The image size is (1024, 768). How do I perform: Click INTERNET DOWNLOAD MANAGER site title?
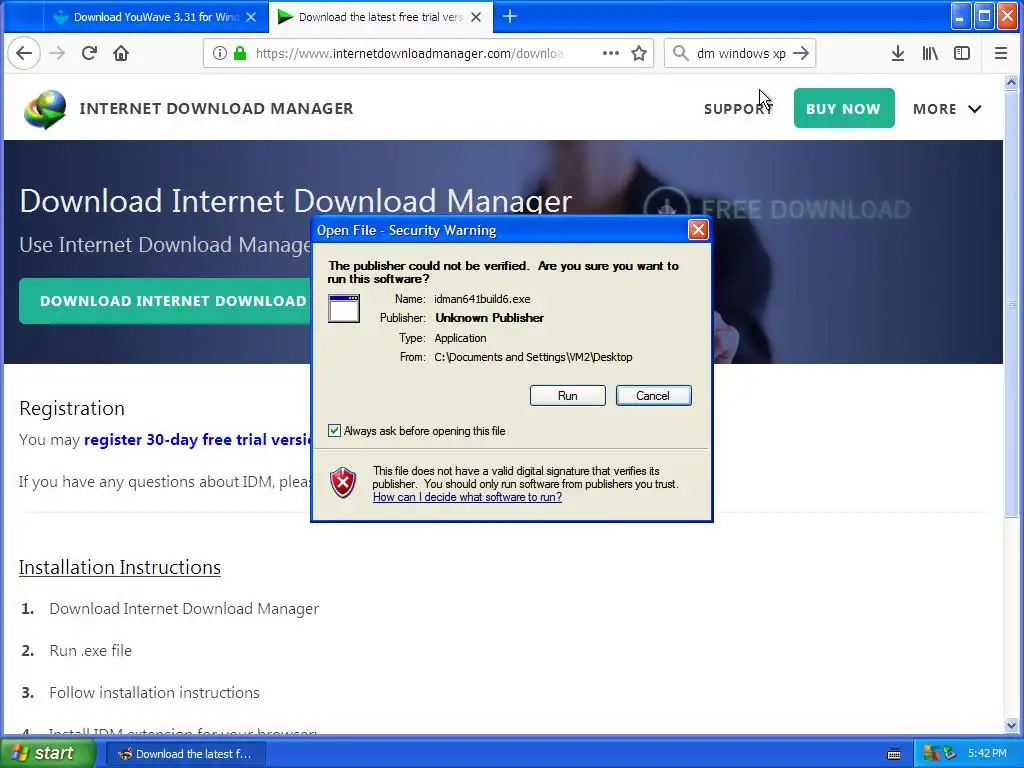pyautogui.click(x=216, y=108)
